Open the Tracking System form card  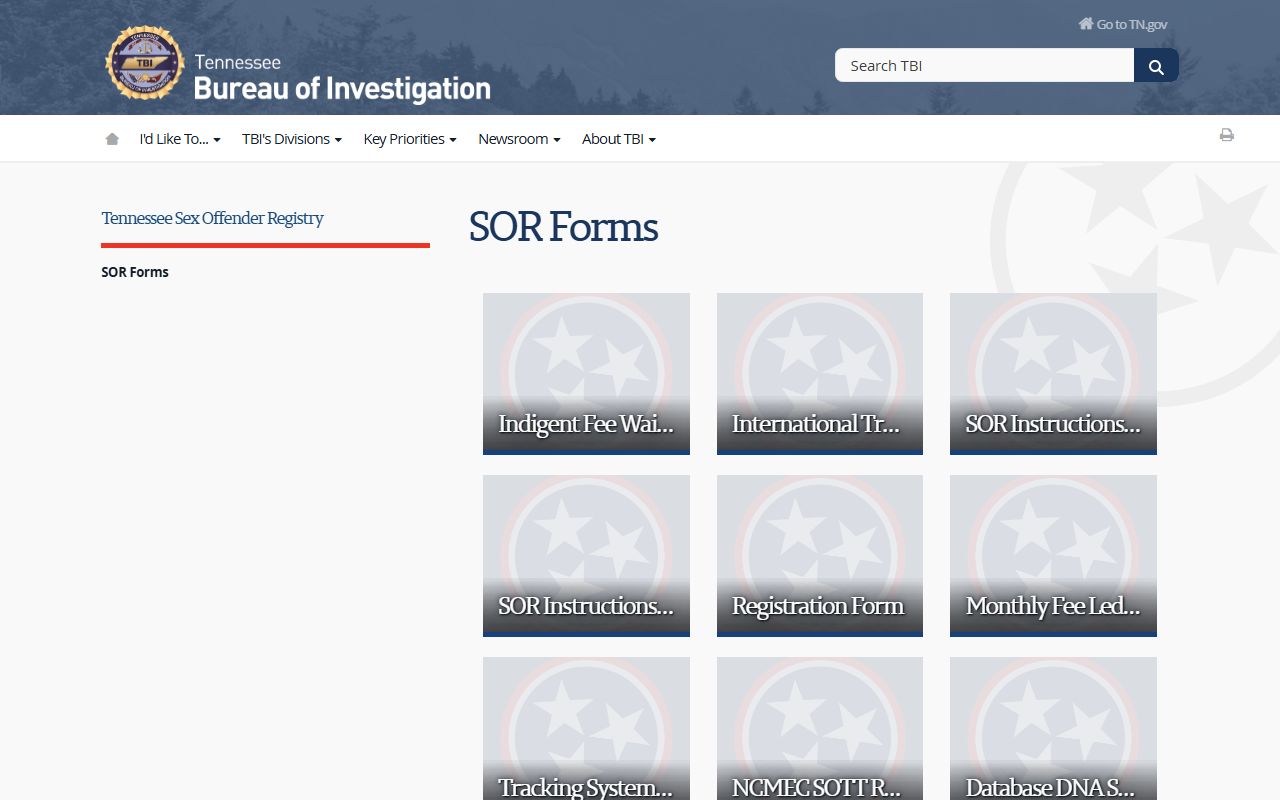click(586, 728)
